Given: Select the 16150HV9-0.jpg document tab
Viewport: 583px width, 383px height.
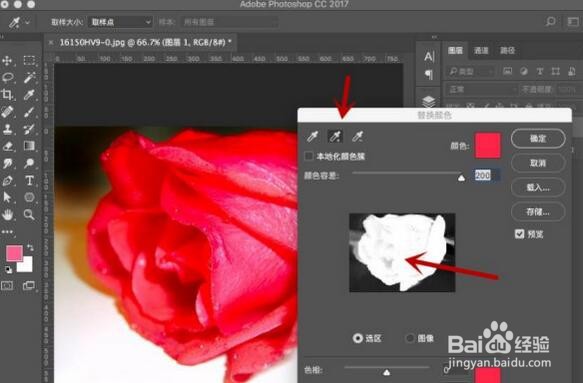Looking at the screenshot, I should click(145, 42).
